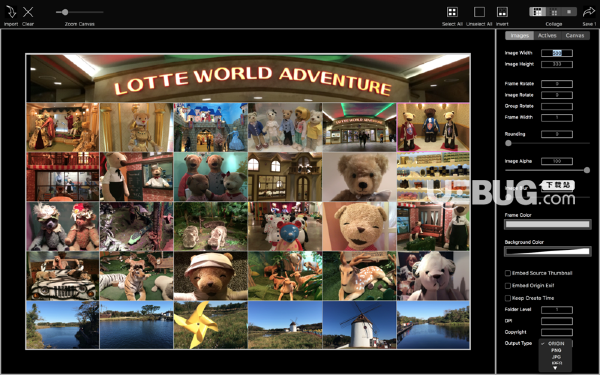Select the pink-highlighted three bears photo

pos(433,127)
